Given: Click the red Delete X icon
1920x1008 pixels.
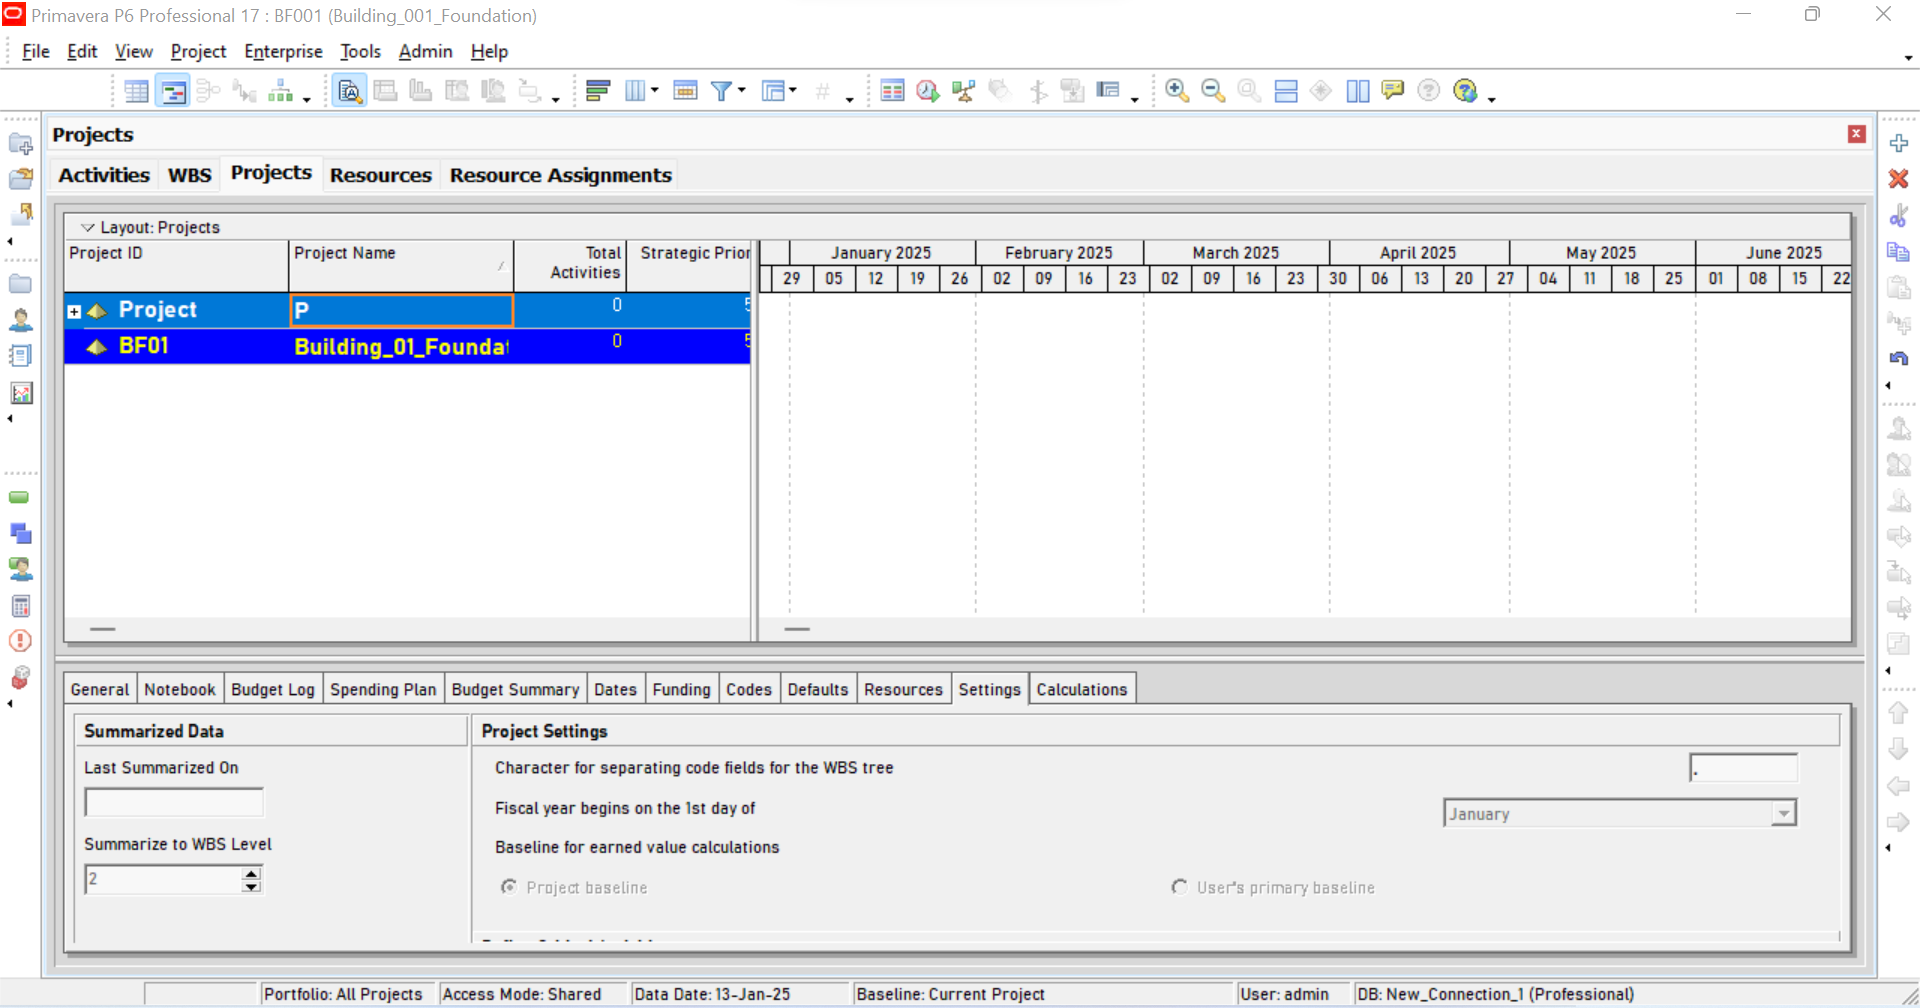Looking at the screenshot, I should pos(1899,179).
